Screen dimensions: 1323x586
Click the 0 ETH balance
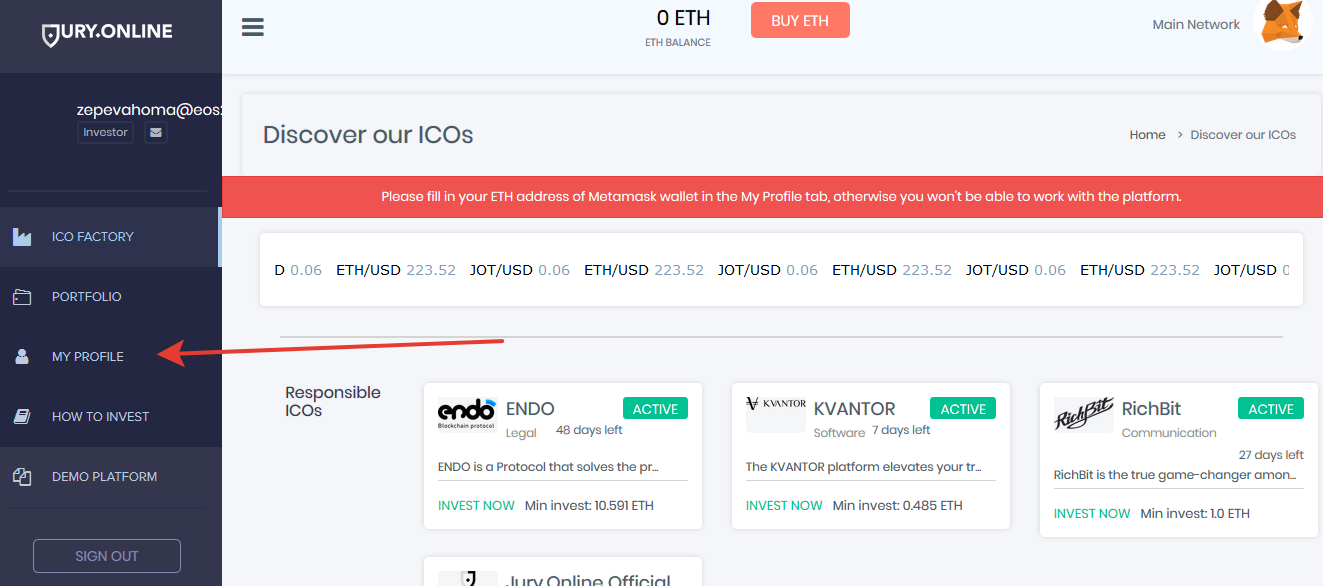click(x=683, y=18)
